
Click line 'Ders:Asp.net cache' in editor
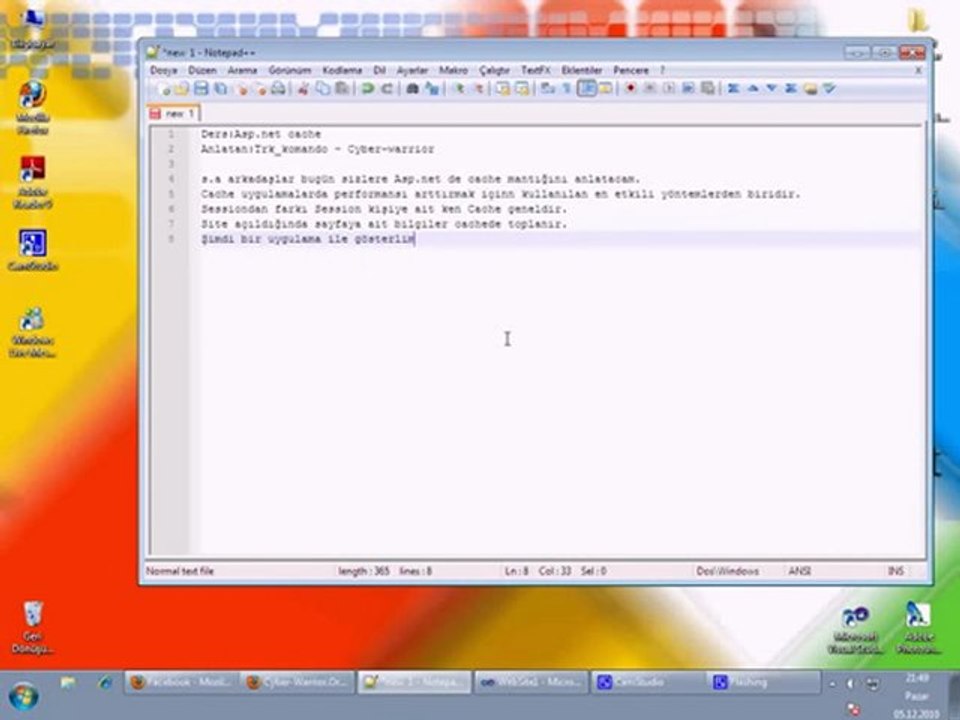[x=261, y=134]
